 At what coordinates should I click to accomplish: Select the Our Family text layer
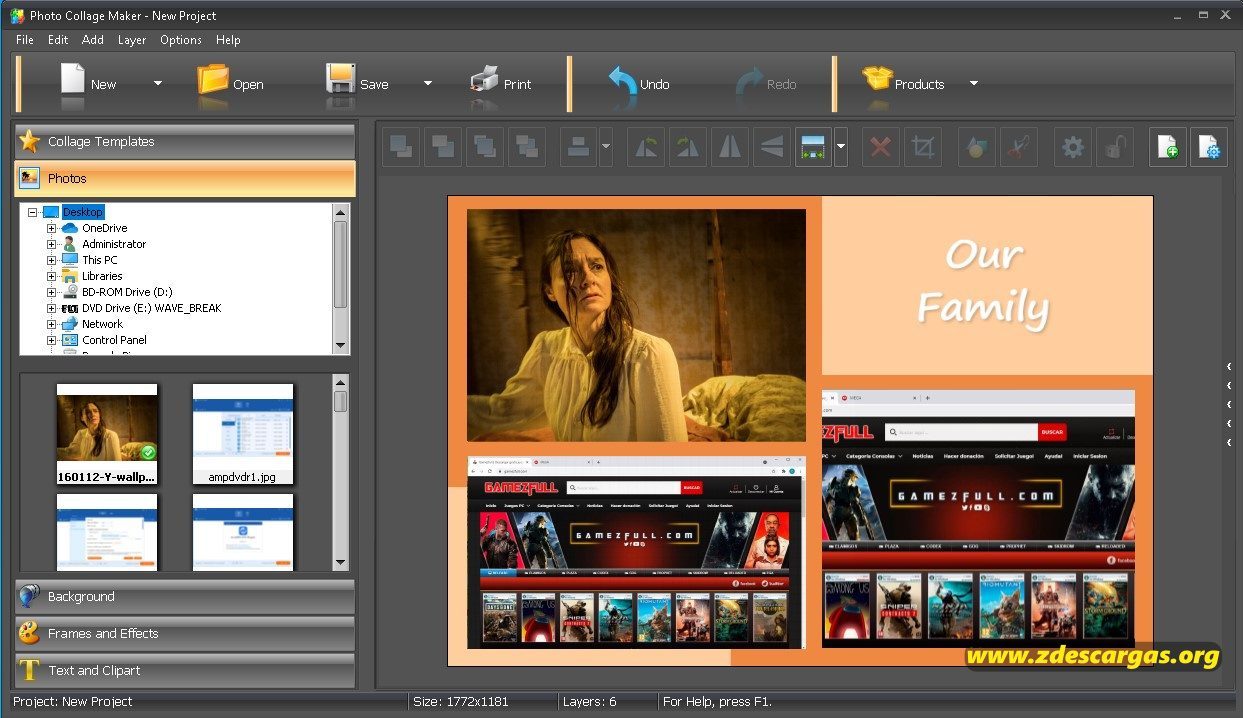[983, 282]
